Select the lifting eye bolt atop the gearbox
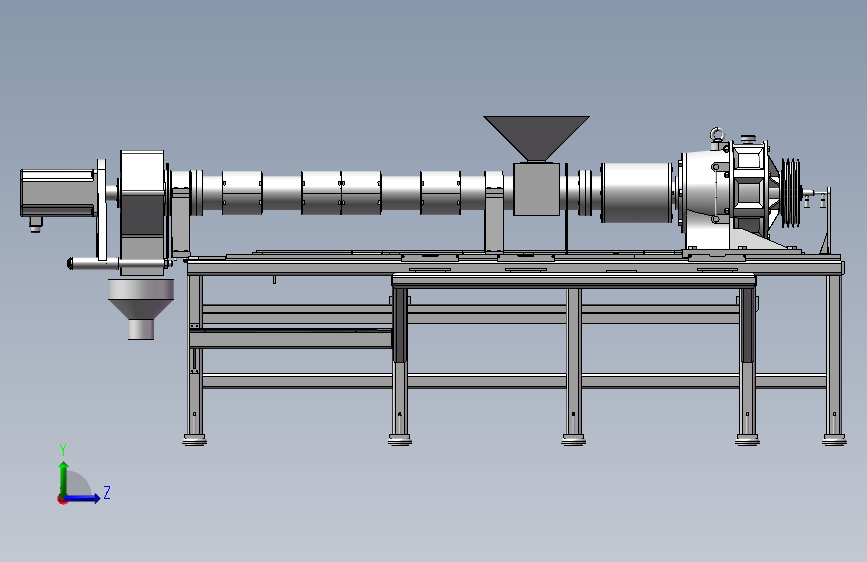 pyautogui.click(x=718, y=136)
